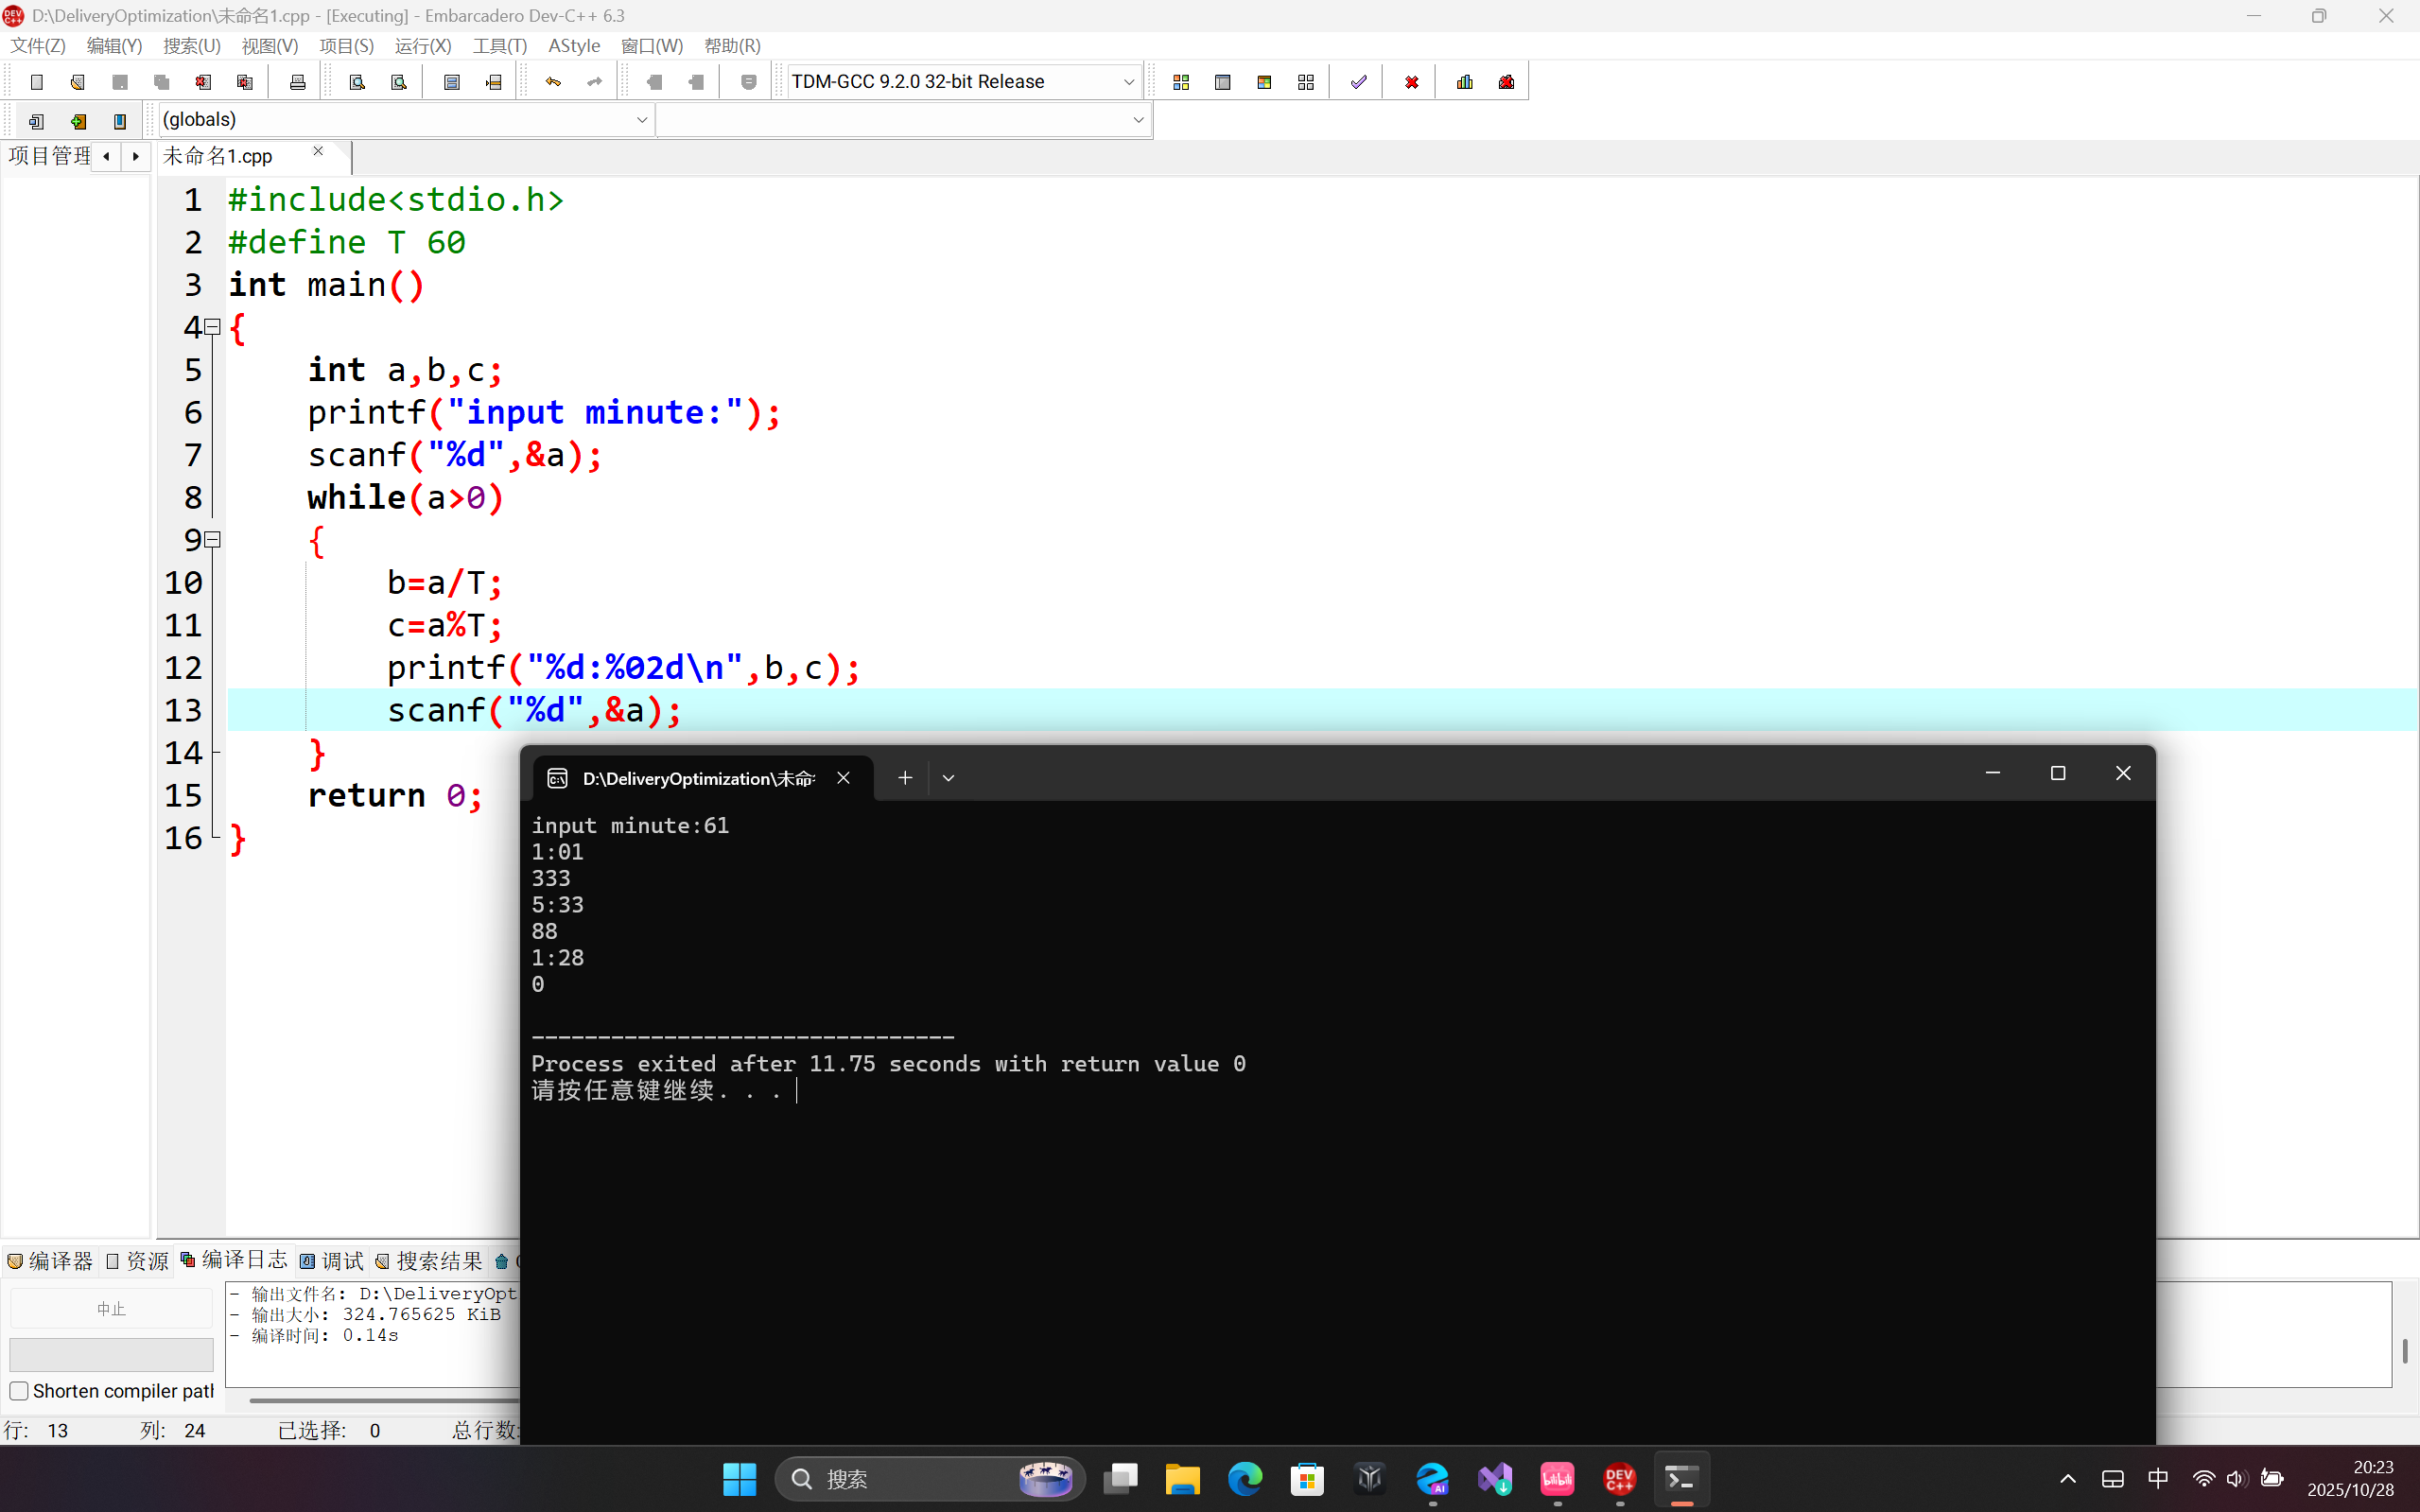Click the Compile icon with colored squares

(1181, 82)
